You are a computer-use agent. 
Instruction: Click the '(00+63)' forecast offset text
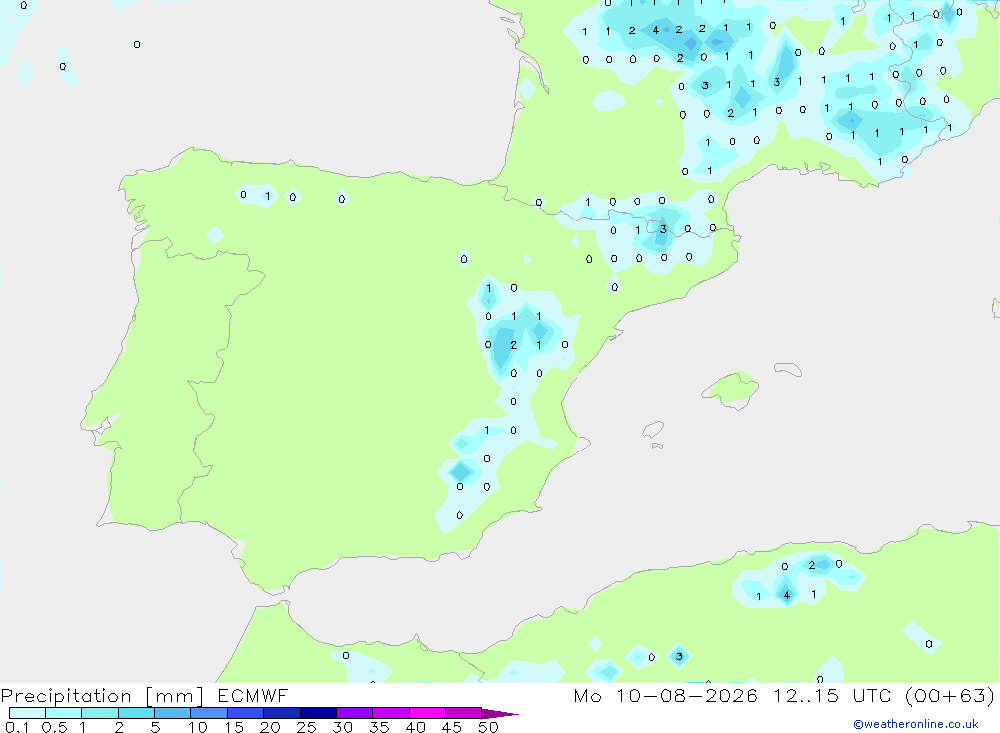950,695
